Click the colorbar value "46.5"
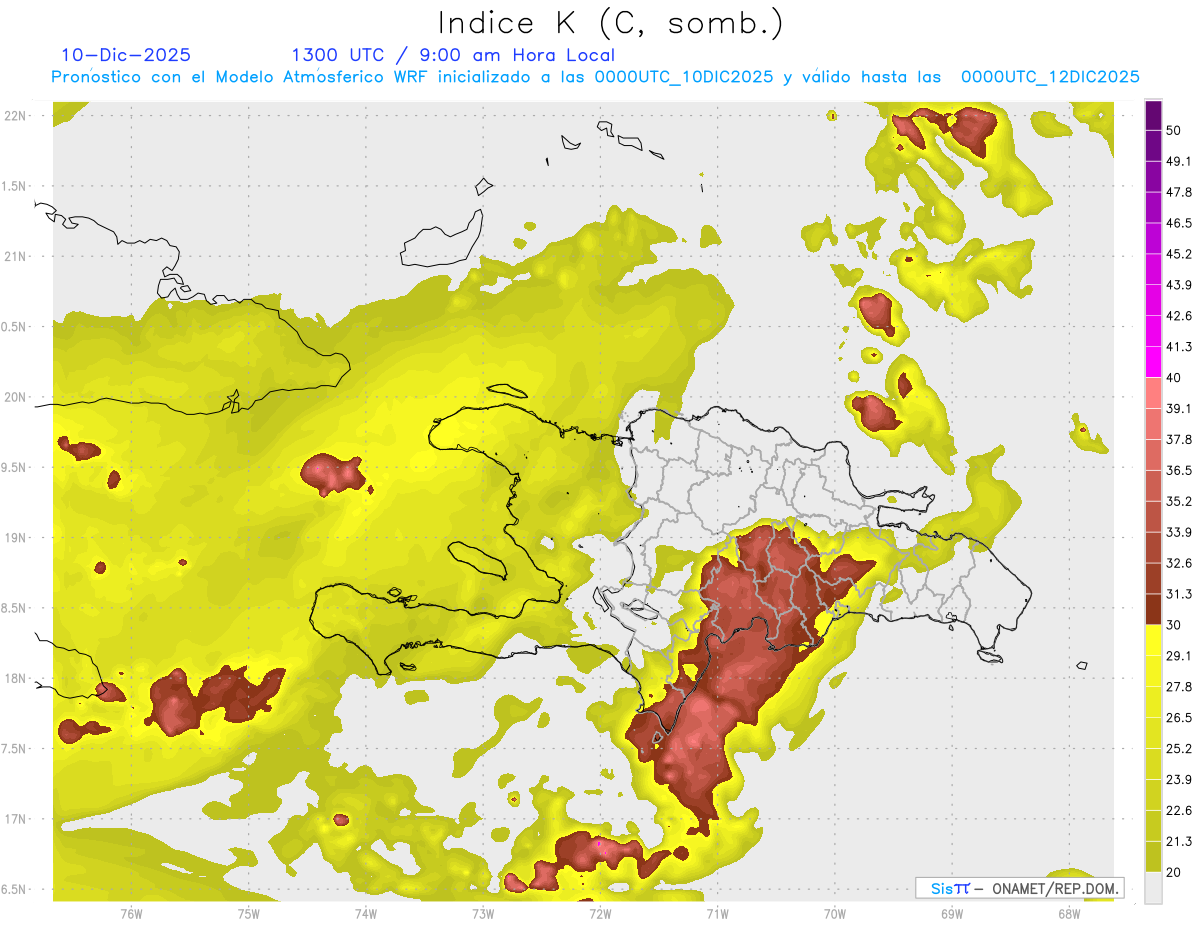 point(1180,223)
